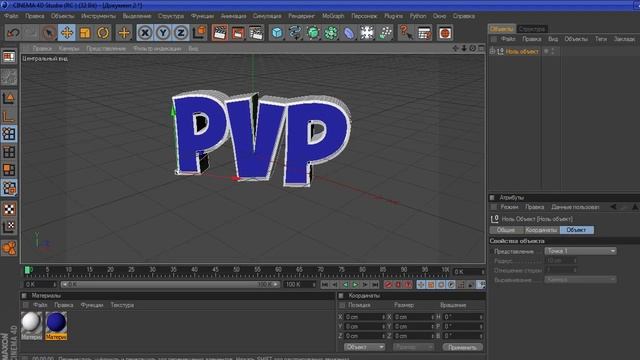Click the red record keyframe button

pyautogui.click(x=388, y=284)
